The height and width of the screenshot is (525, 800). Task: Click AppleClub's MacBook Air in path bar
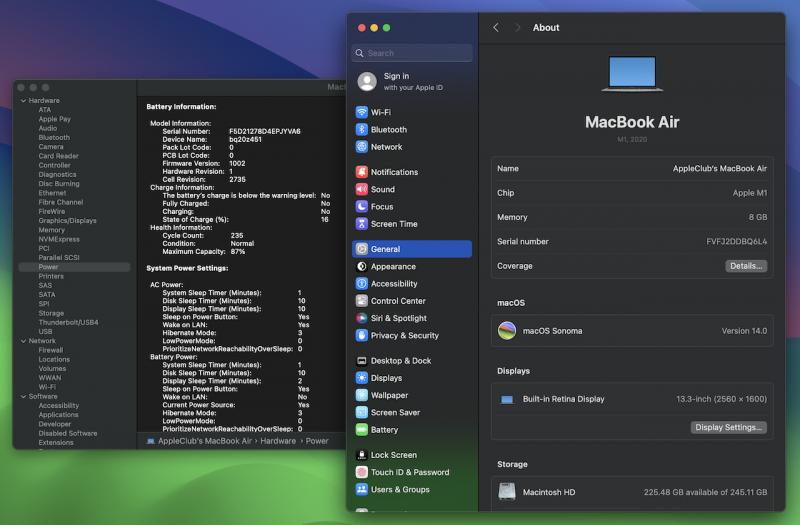[205, 441]
